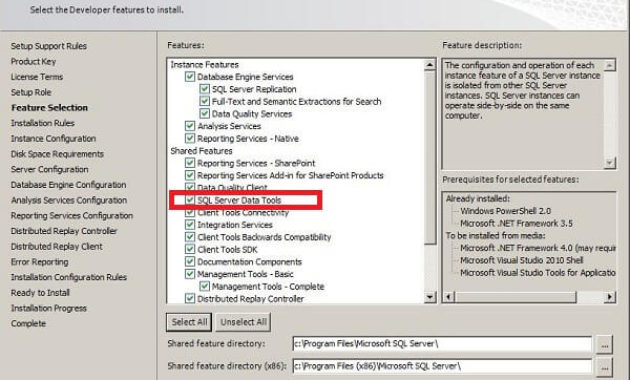The width and height of the screenshot is (630, 380).
Task: Toggle Management Tools - Complete checkbox
Action: coord(205,286)
